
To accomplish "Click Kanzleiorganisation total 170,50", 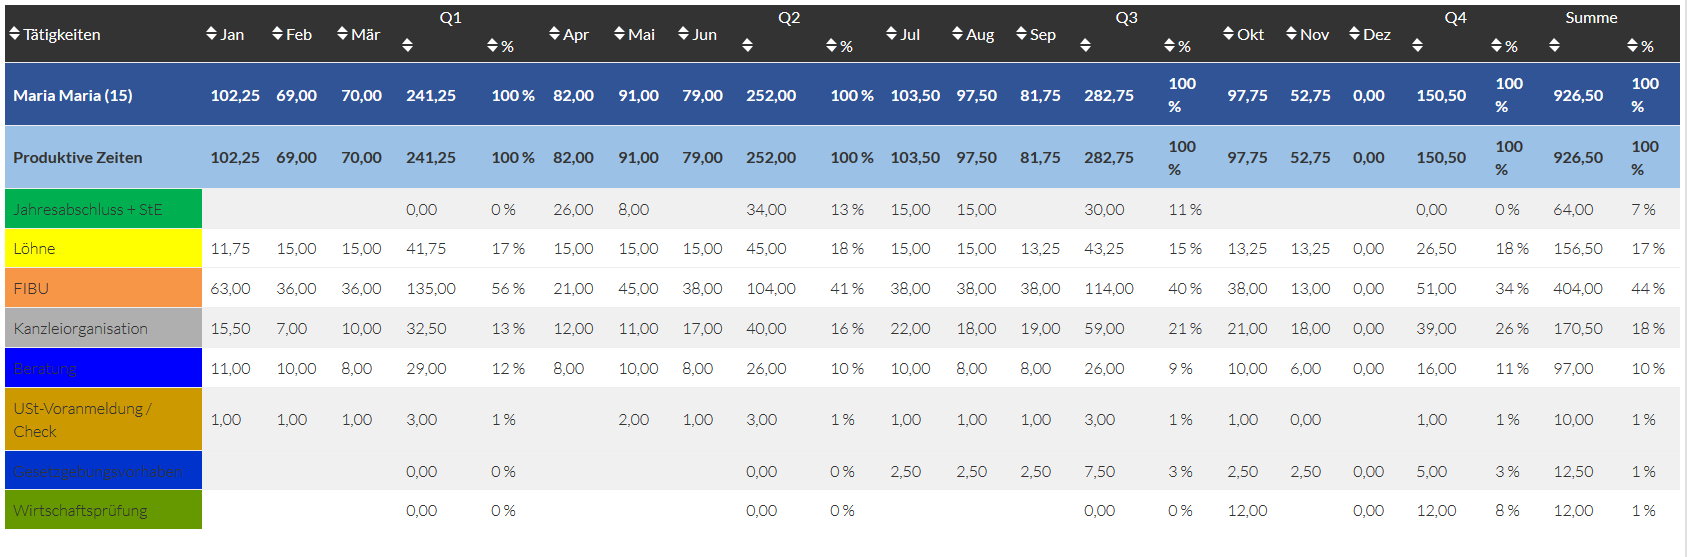I will (x=1578, y=328).
